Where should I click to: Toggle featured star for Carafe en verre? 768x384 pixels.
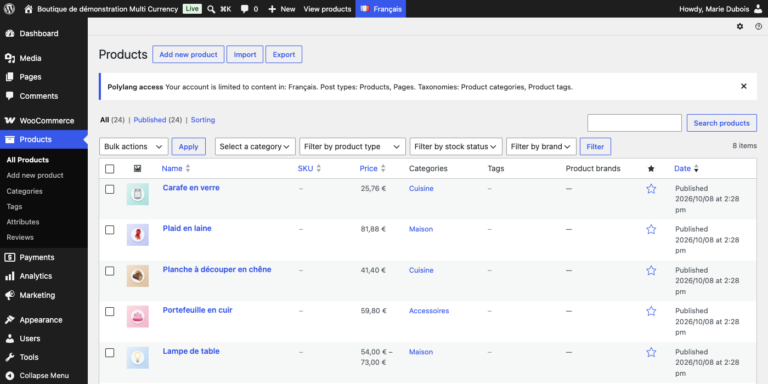pyautogui.click(x=651, y=189)
